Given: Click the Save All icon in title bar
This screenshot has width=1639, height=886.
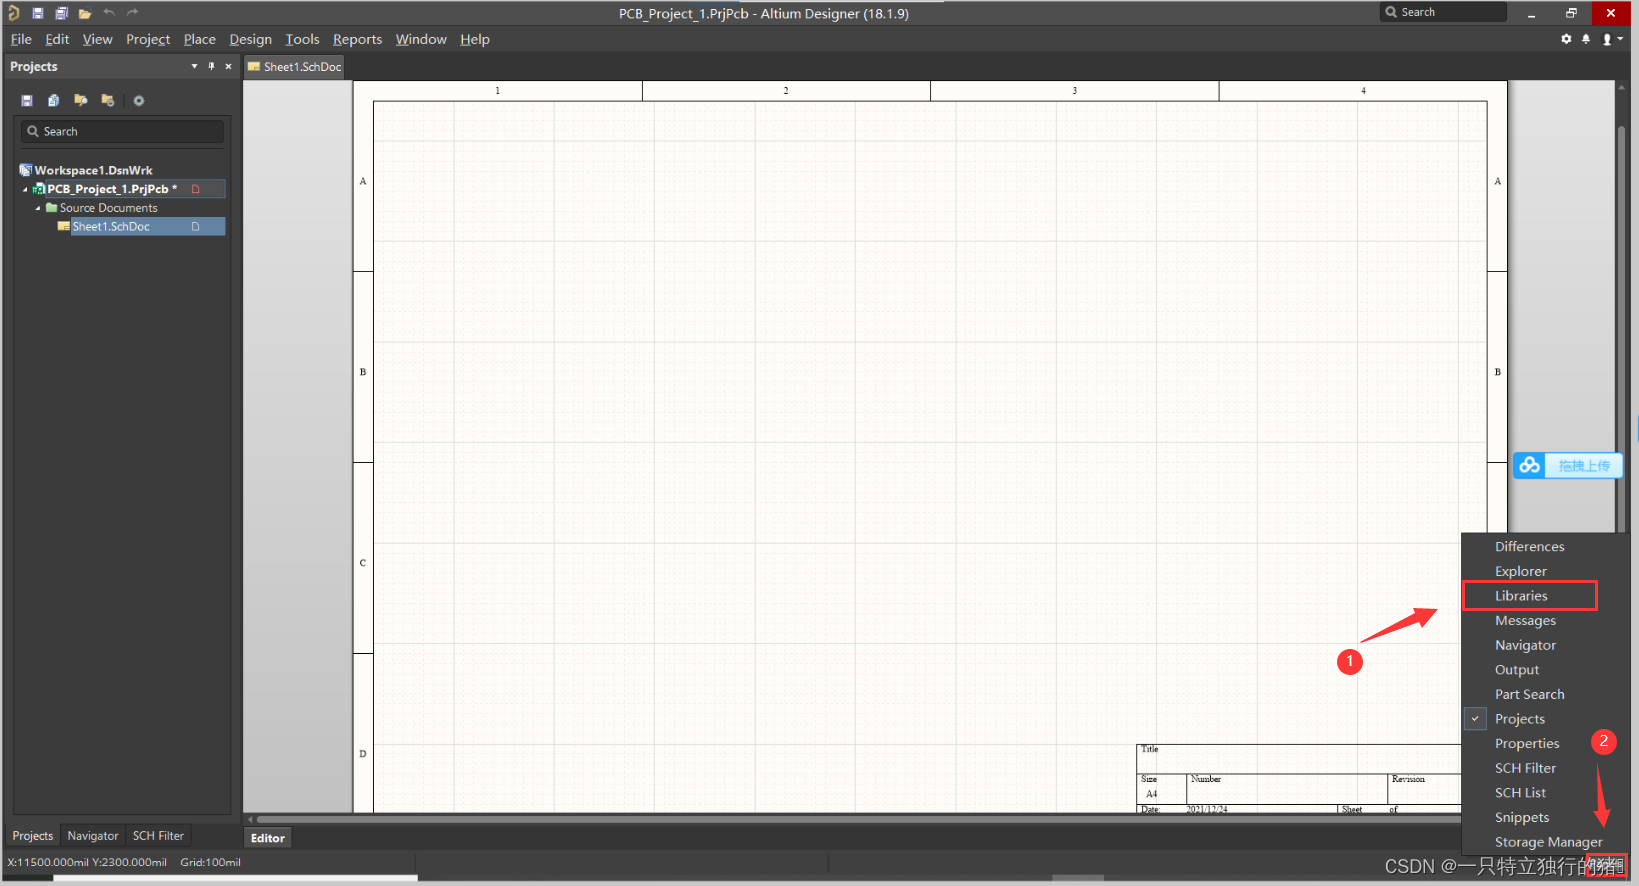Looking at the screenshot, I should pyautogui.click(x=61, y=13).
